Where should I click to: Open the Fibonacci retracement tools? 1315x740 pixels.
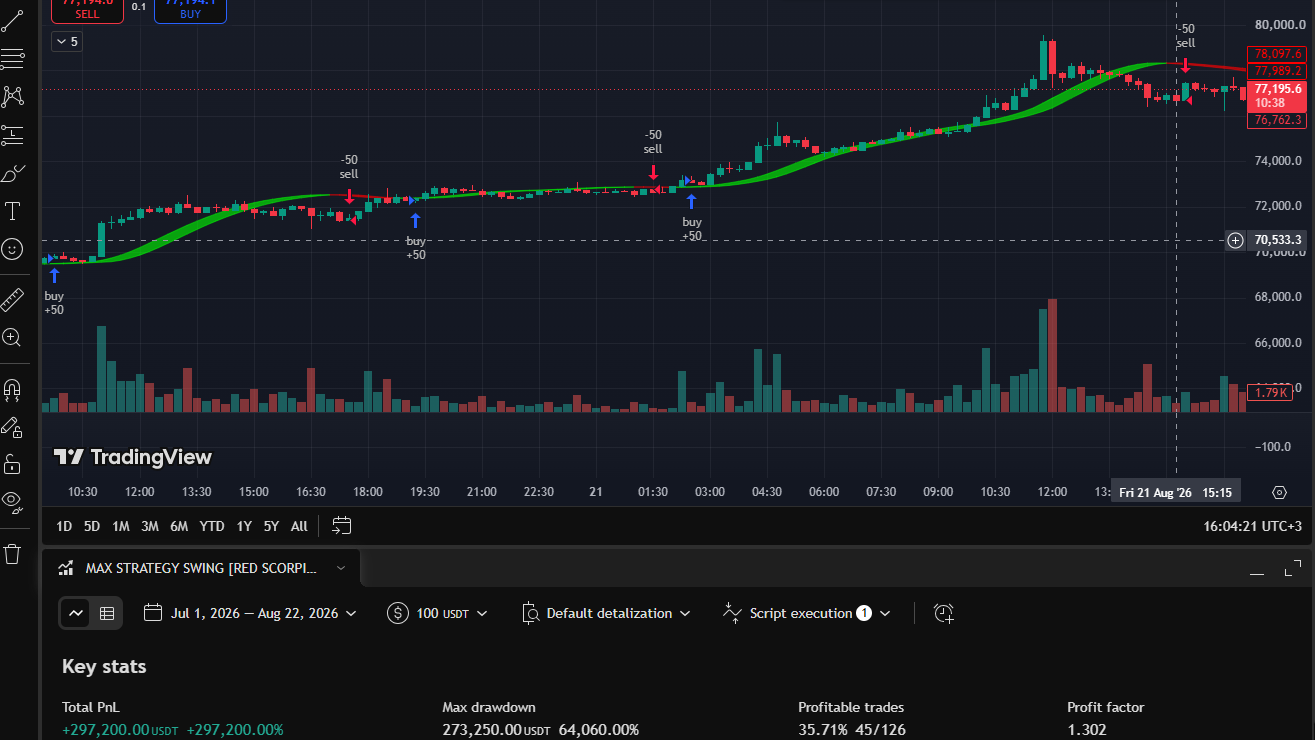[x=12, y=59]
